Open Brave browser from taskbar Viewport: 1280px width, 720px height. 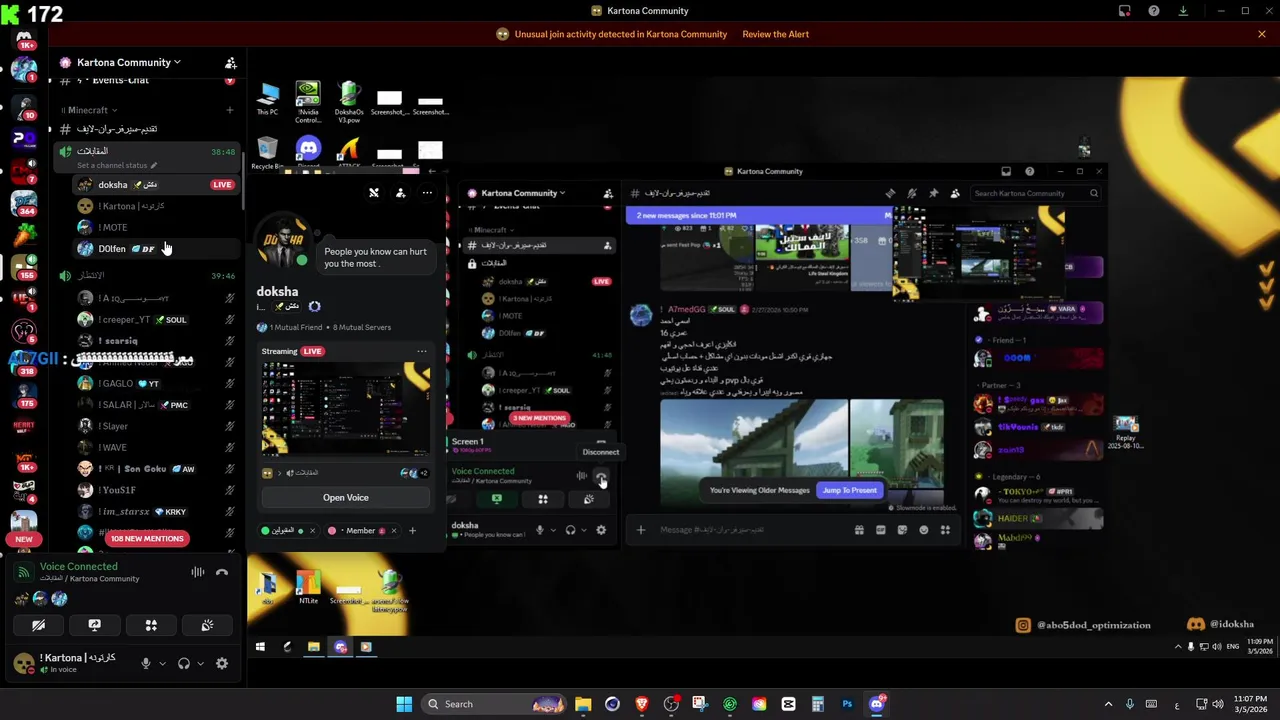pyautogui.click(x=641, y=704)
